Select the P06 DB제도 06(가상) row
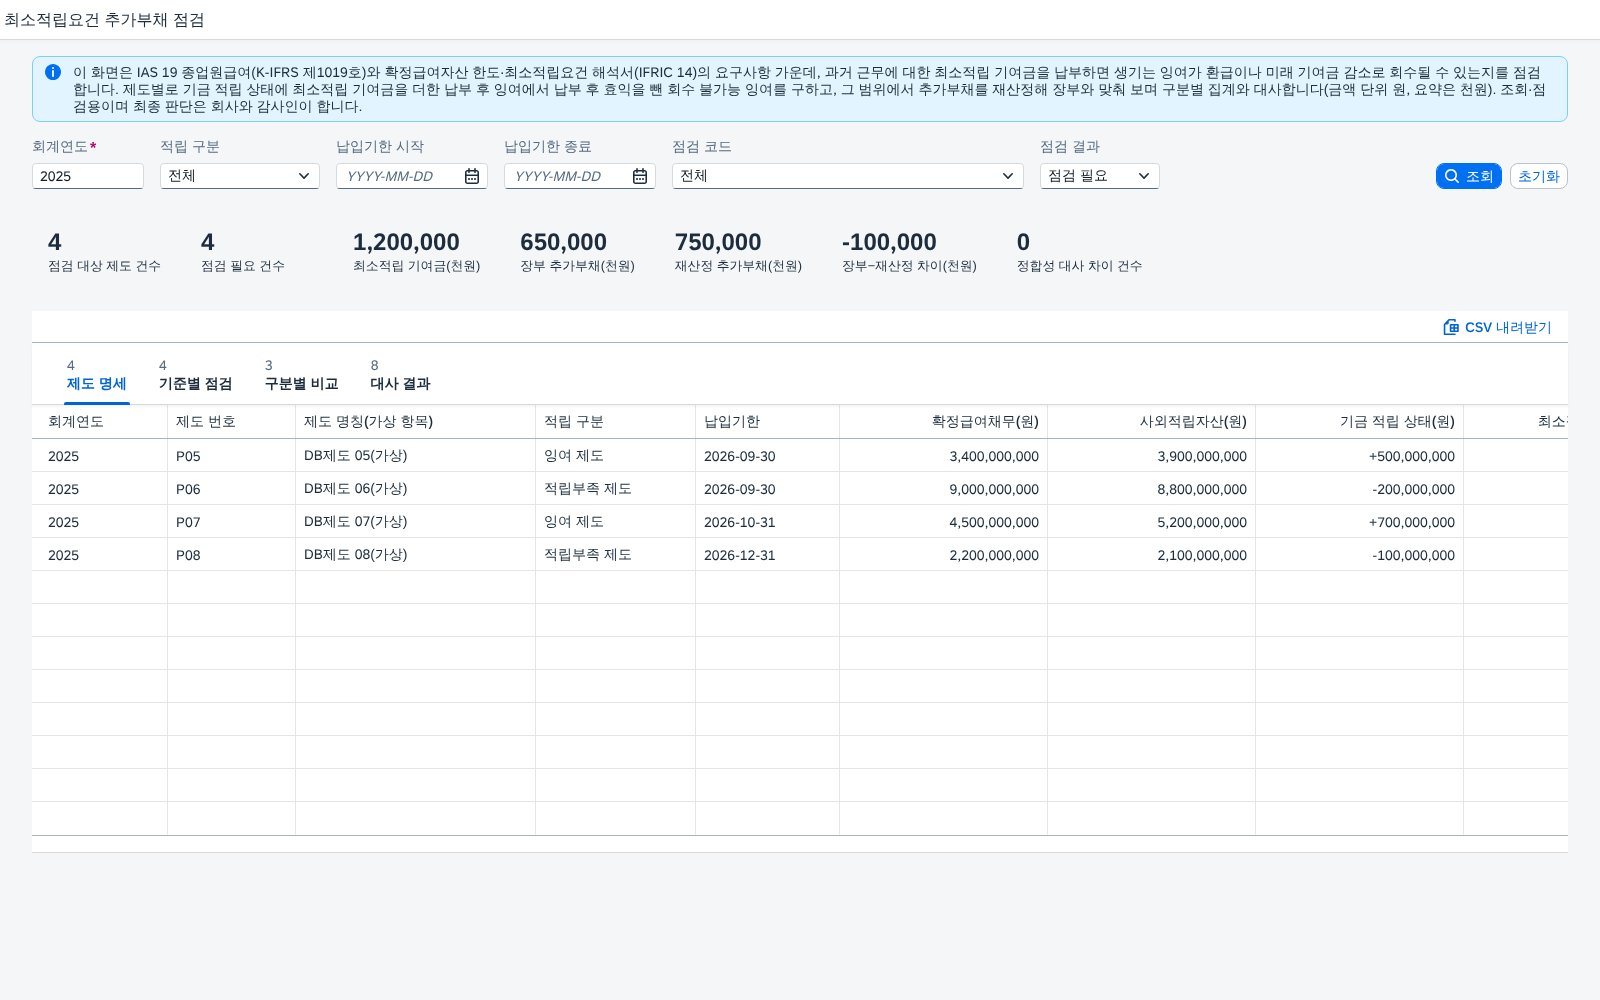This screenshot has width=1600, height=1000. point(800,489)
